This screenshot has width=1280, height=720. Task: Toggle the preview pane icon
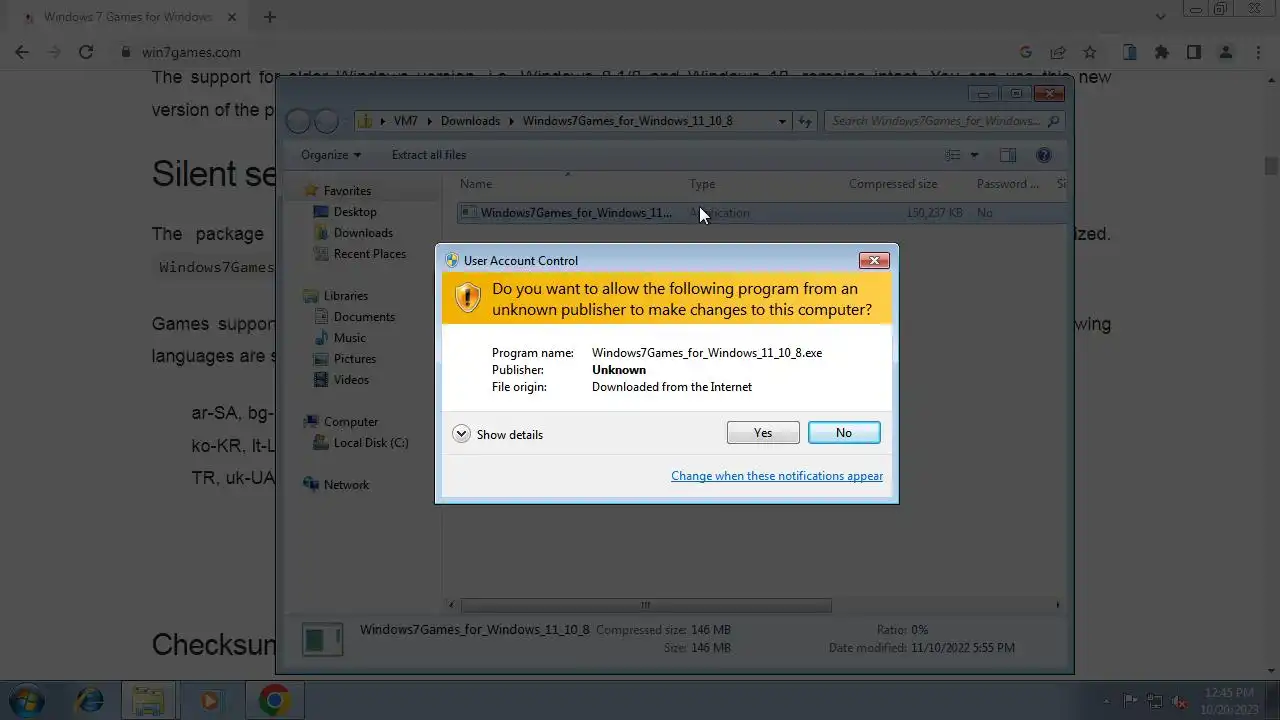tap(1008, 155)
